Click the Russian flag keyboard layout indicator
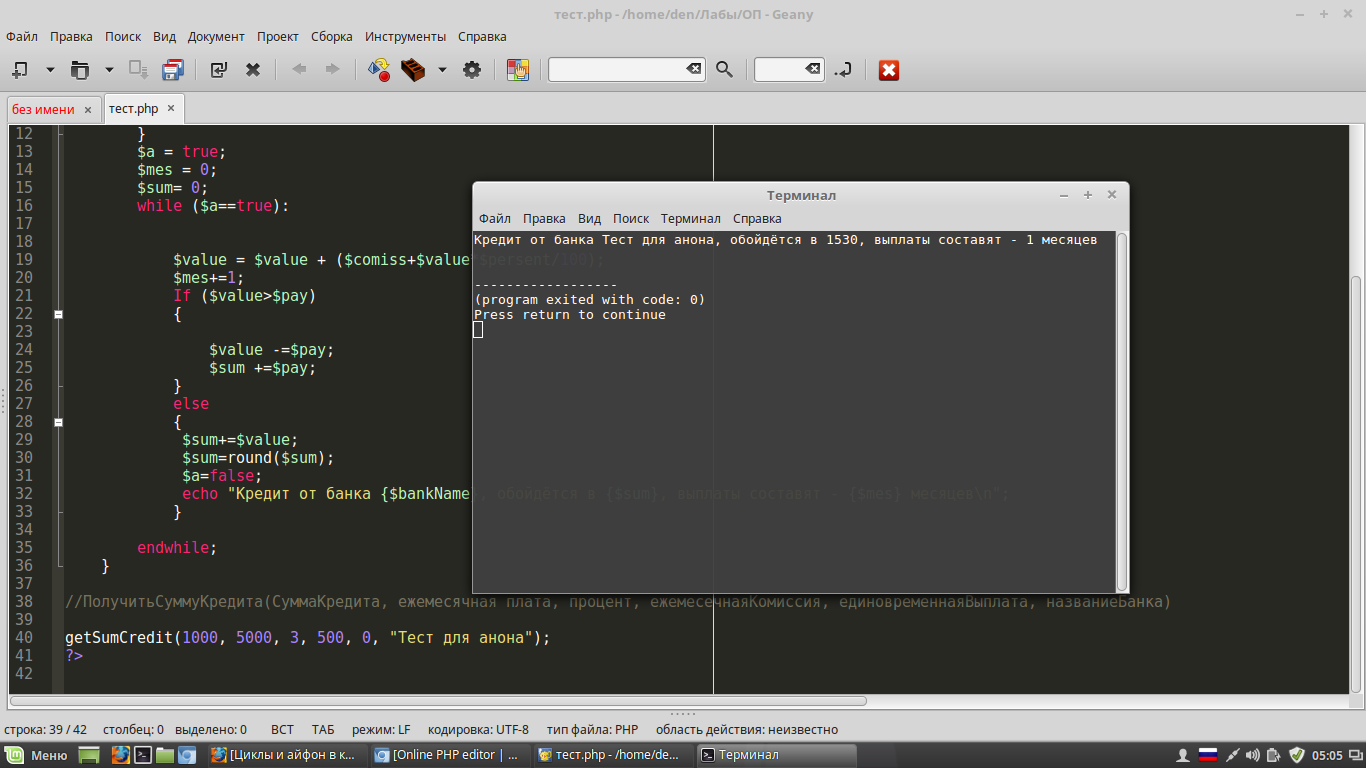The height and width of the screenshot is (768, 1366). [x=1207, y=755]
